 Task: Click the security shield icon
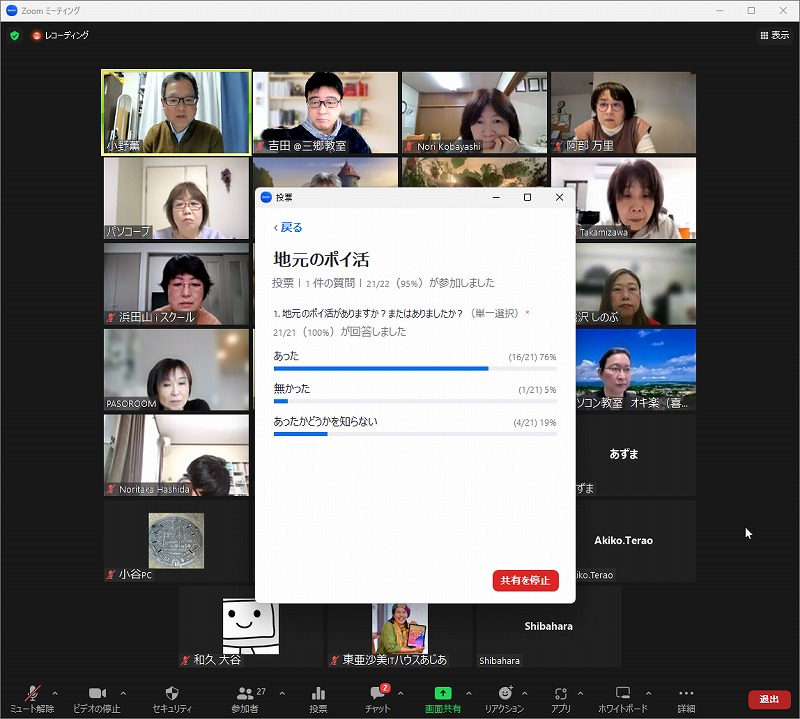[172, 693]
